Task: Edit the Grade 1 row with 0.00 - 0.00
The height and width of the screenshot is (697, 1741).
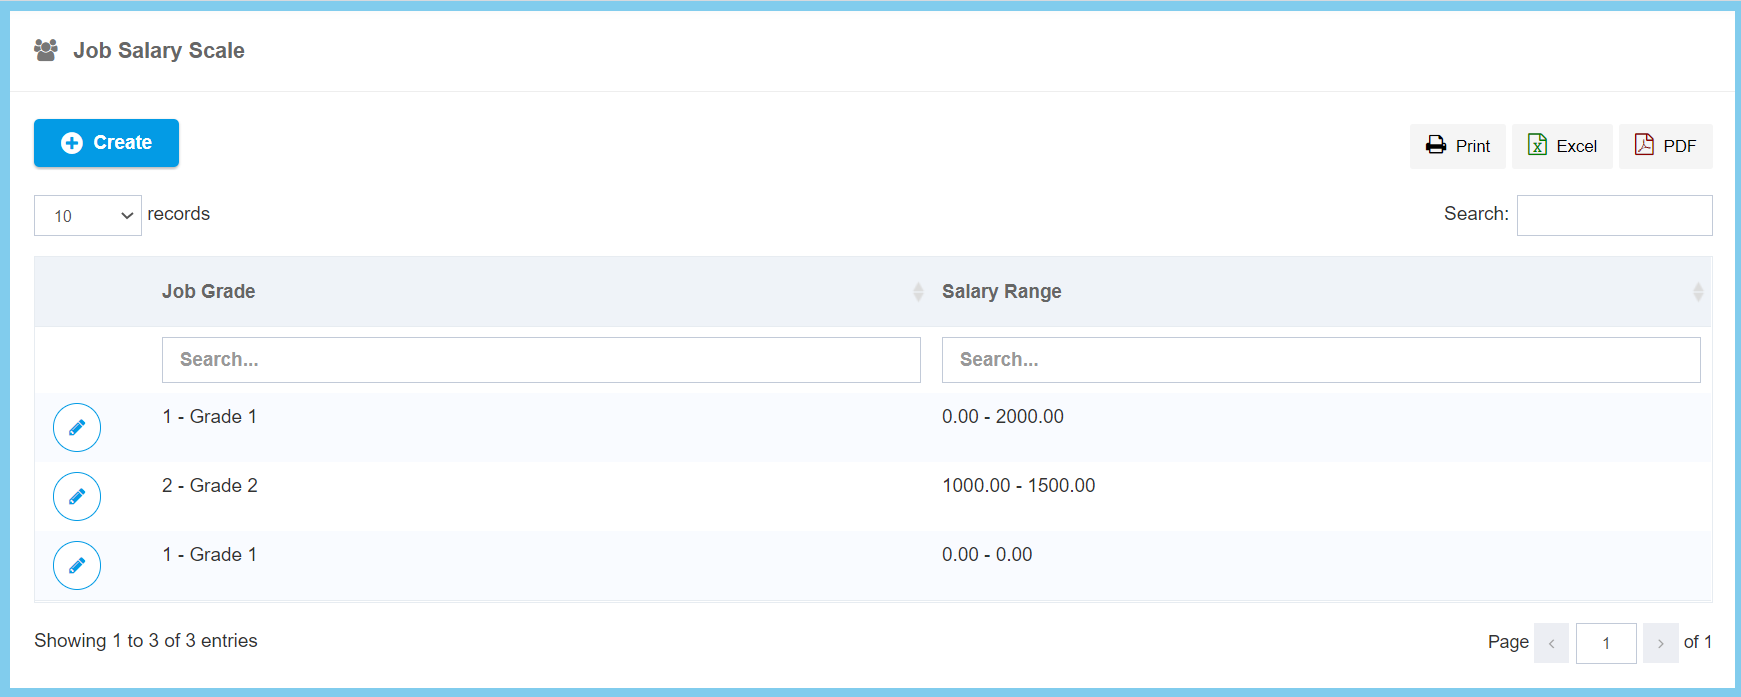Action: 77,566
